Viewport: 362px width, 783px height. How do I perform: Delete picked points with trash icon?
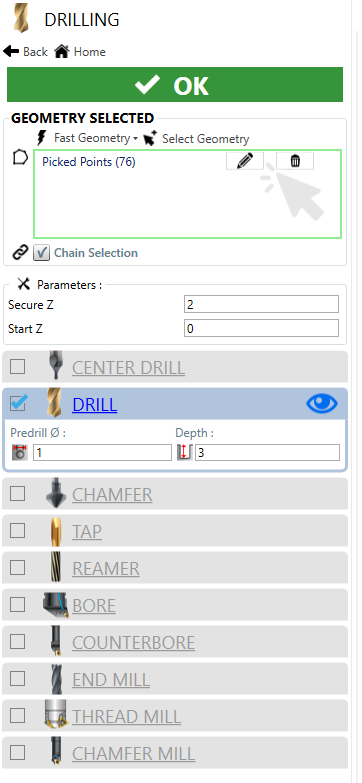point(295,161)
